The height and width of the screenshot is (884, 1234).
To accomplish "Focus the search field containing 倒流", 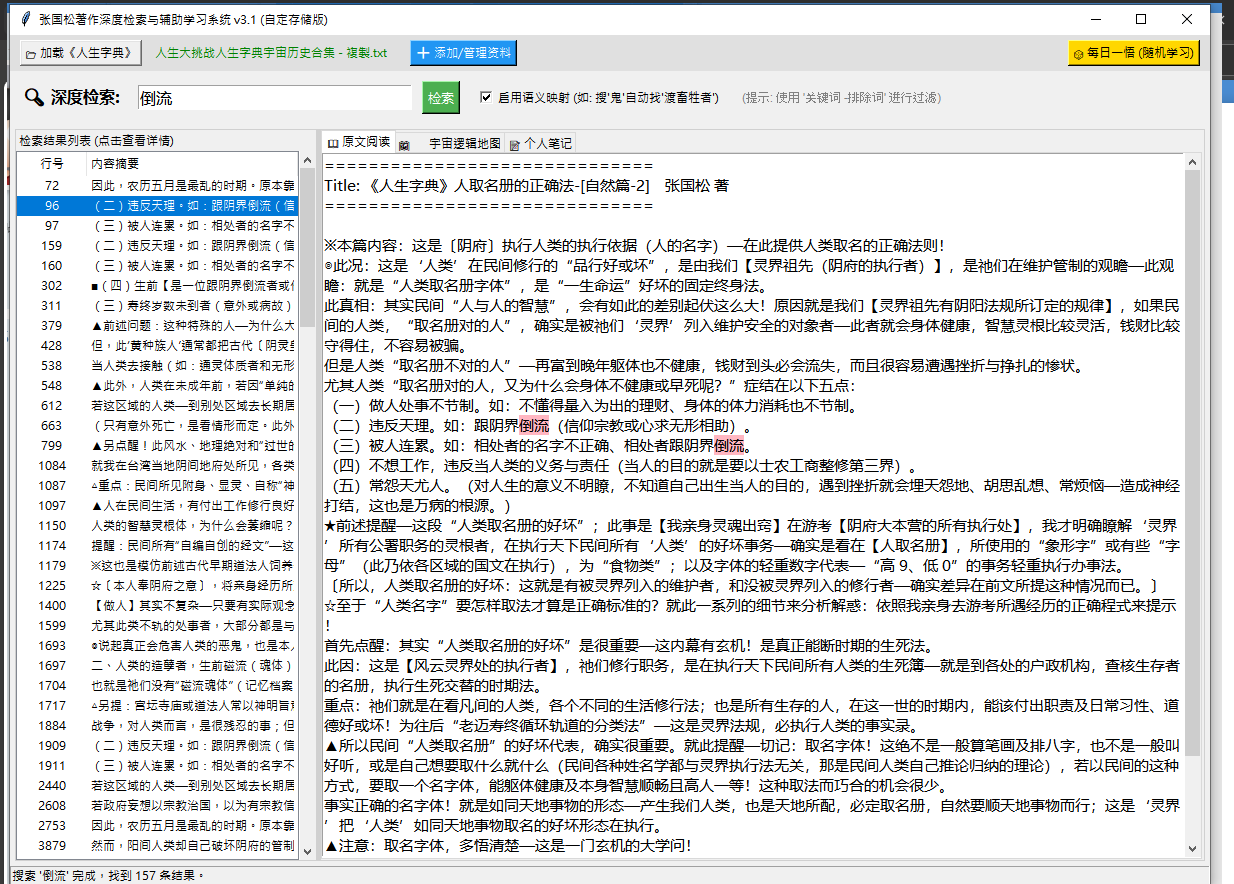I will coord(274,98).
